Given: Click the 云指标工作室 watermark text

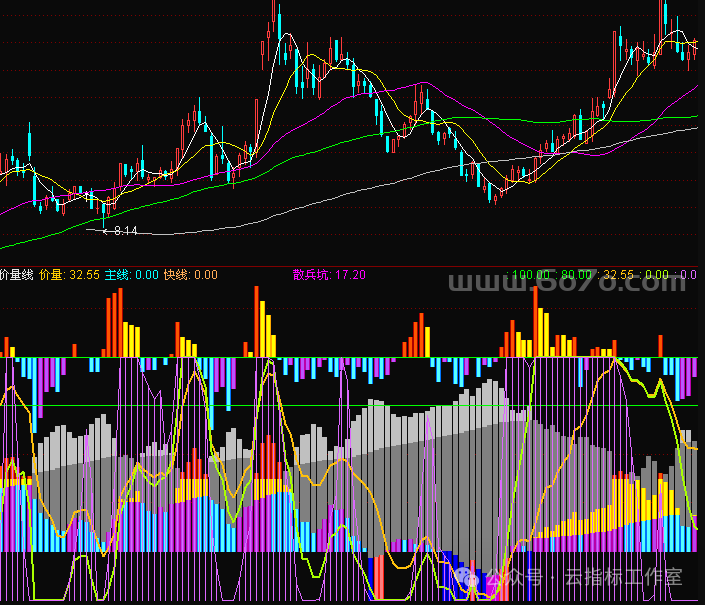Looking at the screenshot, I should [x=623, y=577].
